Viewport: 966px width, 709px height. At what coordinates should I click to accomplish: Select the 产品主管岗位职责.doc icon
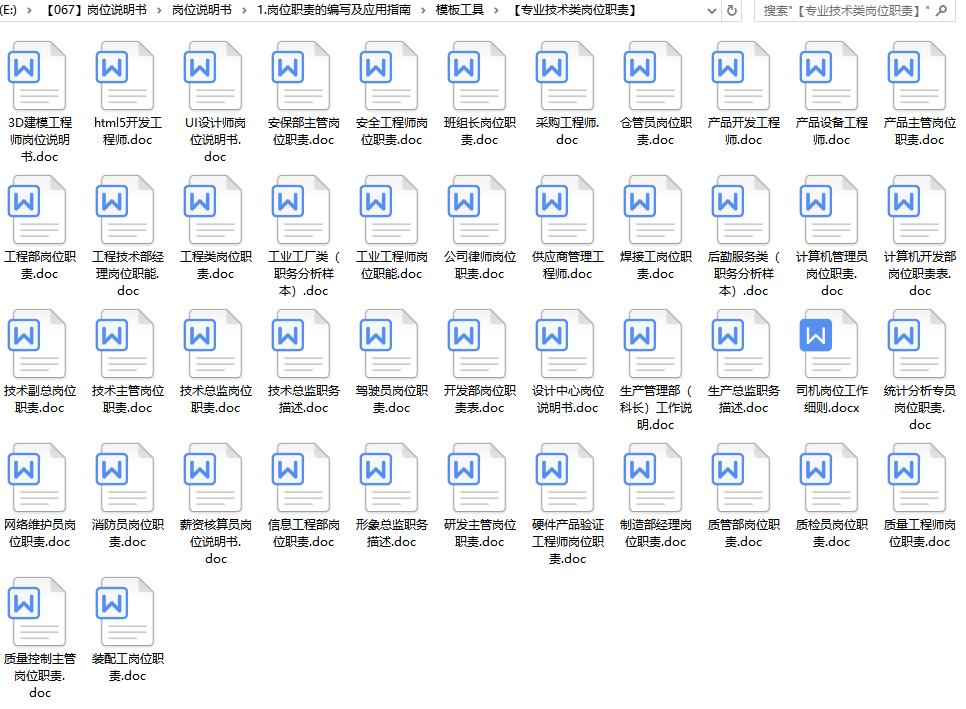[918, 75]
